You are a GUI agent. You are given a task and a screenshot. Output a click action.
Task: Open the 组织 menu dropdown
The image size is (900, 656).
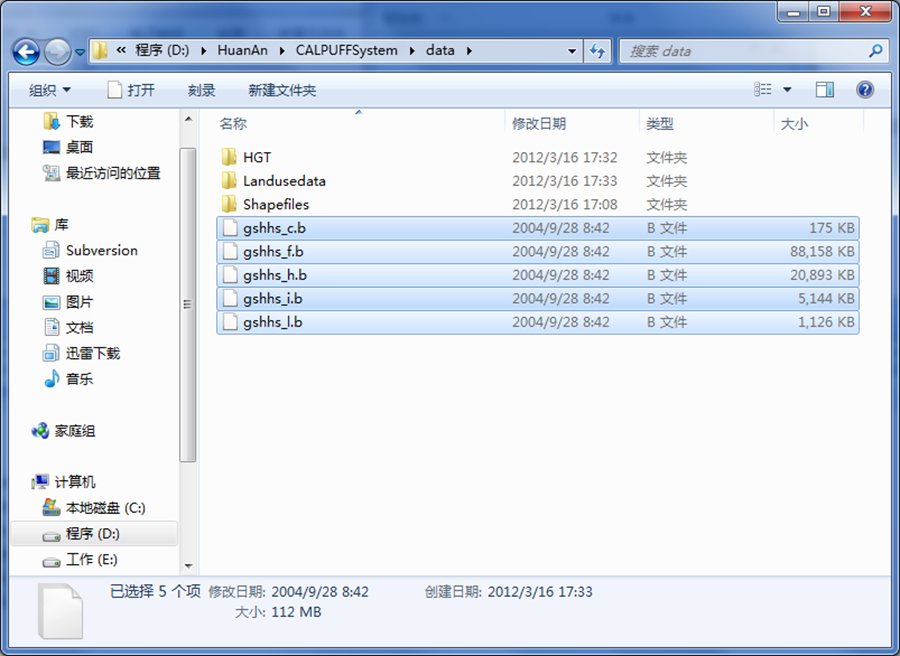tap(50, 90)
